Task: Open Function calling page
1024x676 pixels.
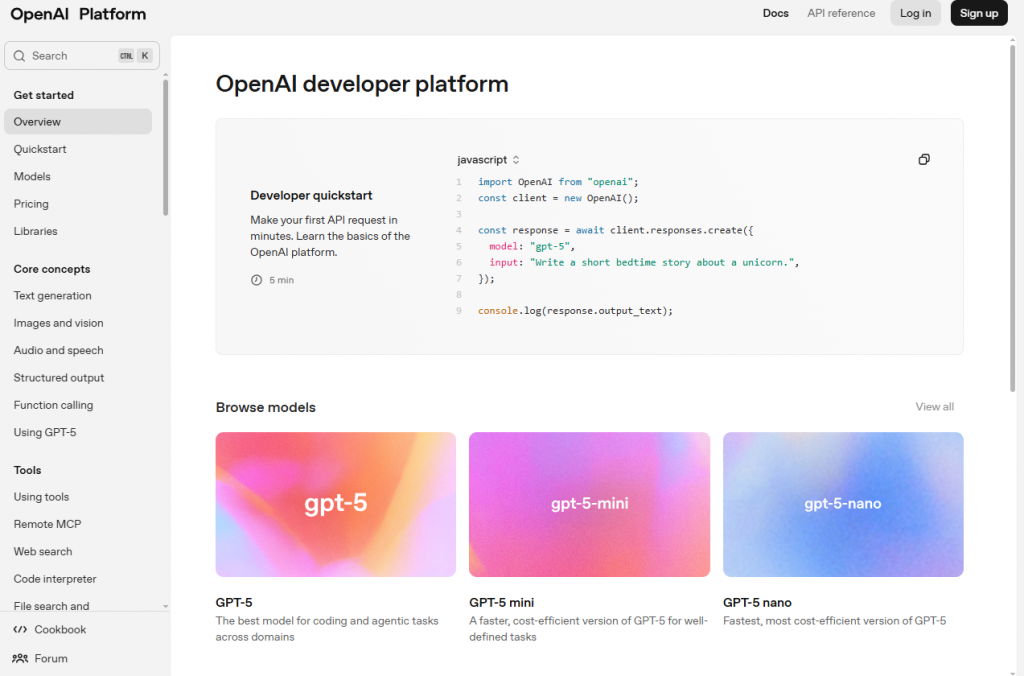Action: click(x=53, y=406)
